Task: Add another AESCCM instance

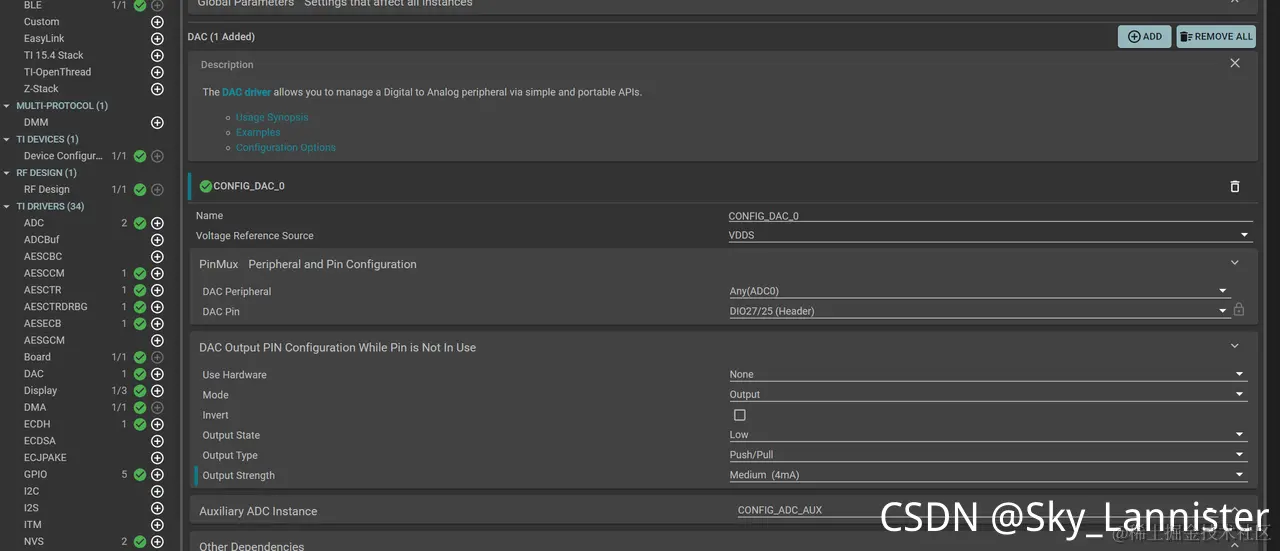Action: point(157,273)
